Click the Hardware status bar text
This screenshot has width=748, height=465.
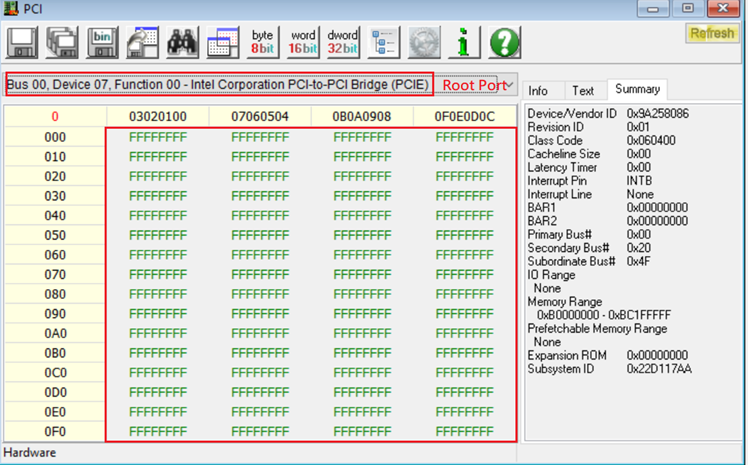click(x=30, y=453)
